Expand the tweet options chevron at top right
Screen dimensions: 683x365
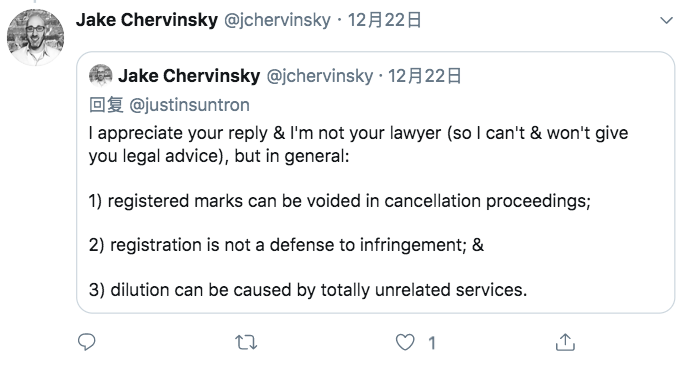pyautogui.click(x=666, y=20)
